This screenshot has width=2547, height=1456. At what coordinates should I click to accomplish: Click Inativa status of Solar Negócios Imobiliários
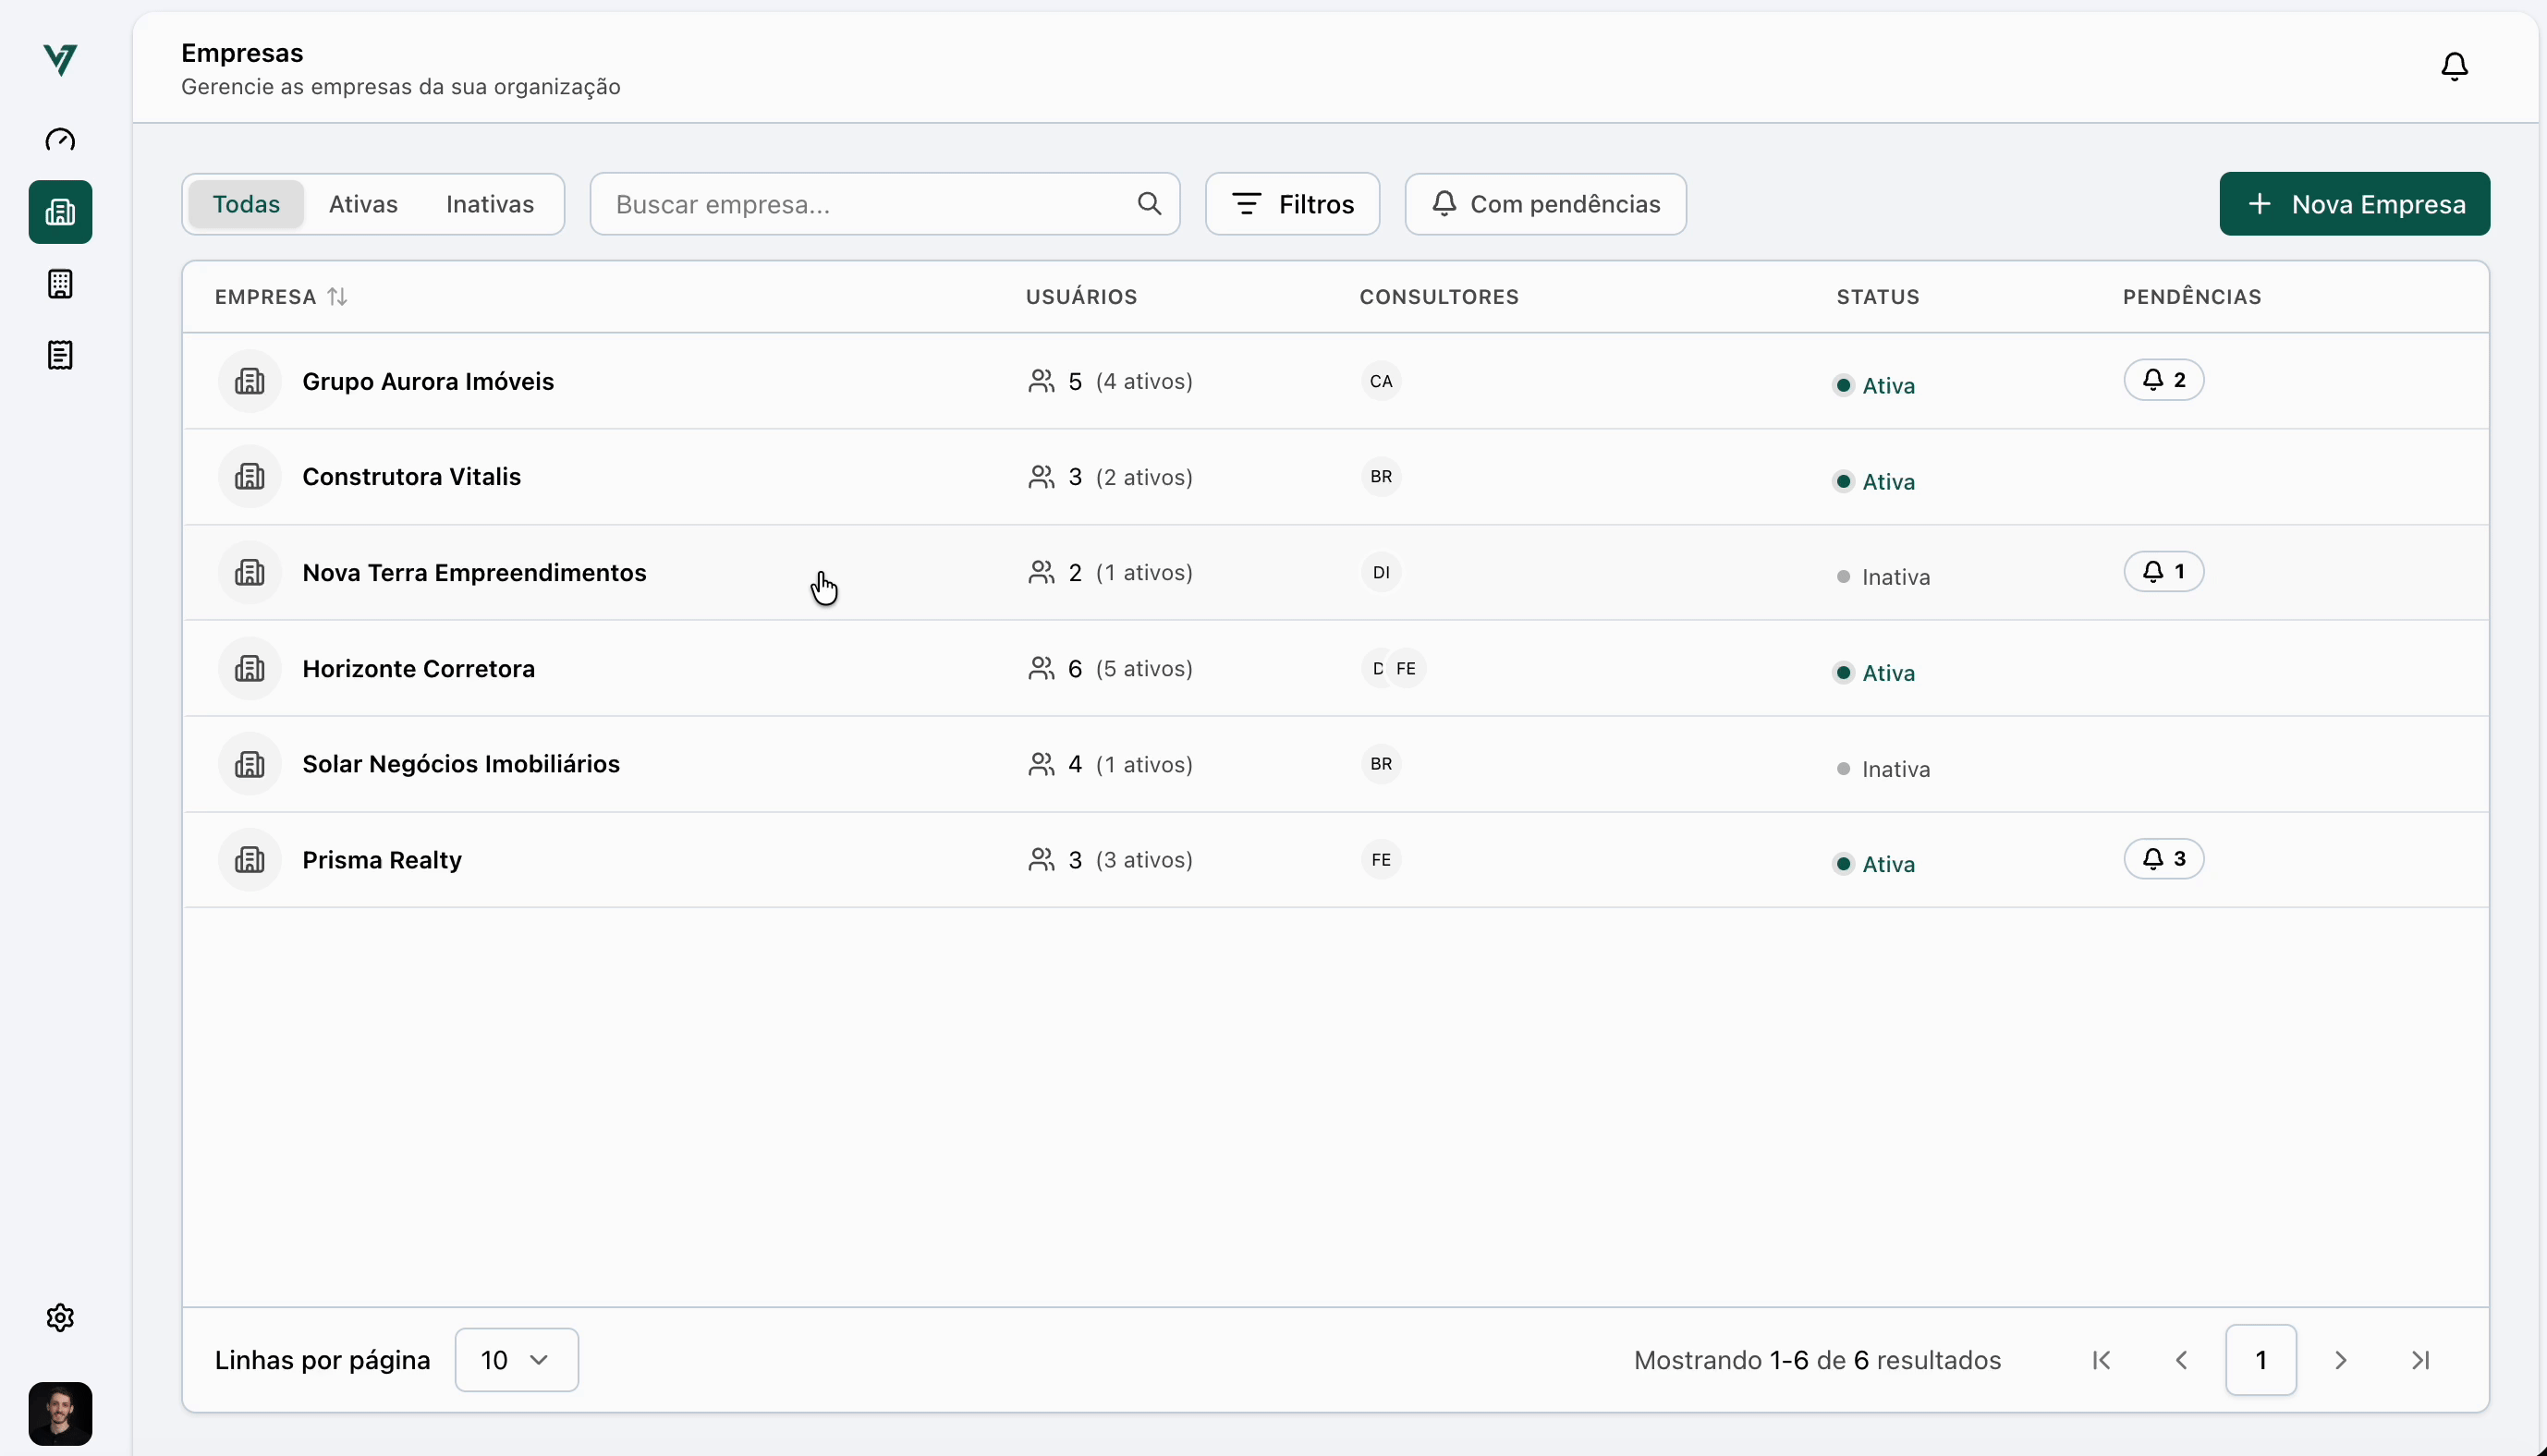pyautogui.click(x=1883, y=769)
